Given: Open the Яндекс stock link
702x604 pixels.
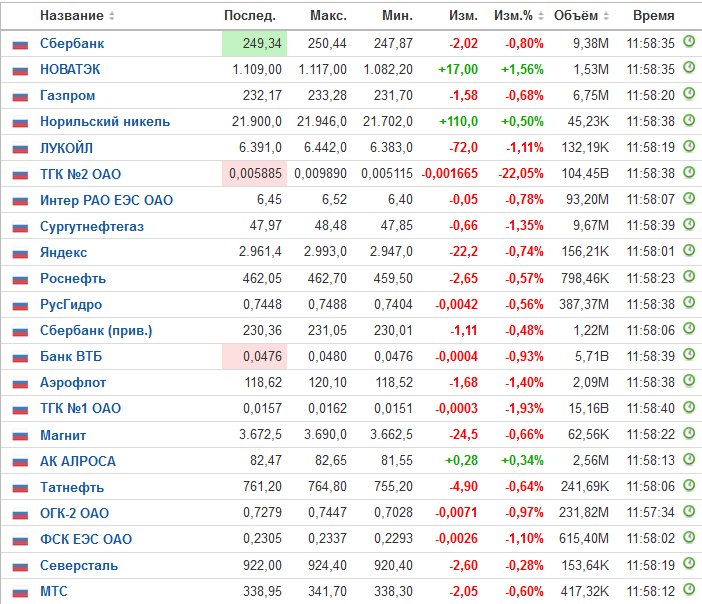Looking at the screenshot, I should pos(64,252).
